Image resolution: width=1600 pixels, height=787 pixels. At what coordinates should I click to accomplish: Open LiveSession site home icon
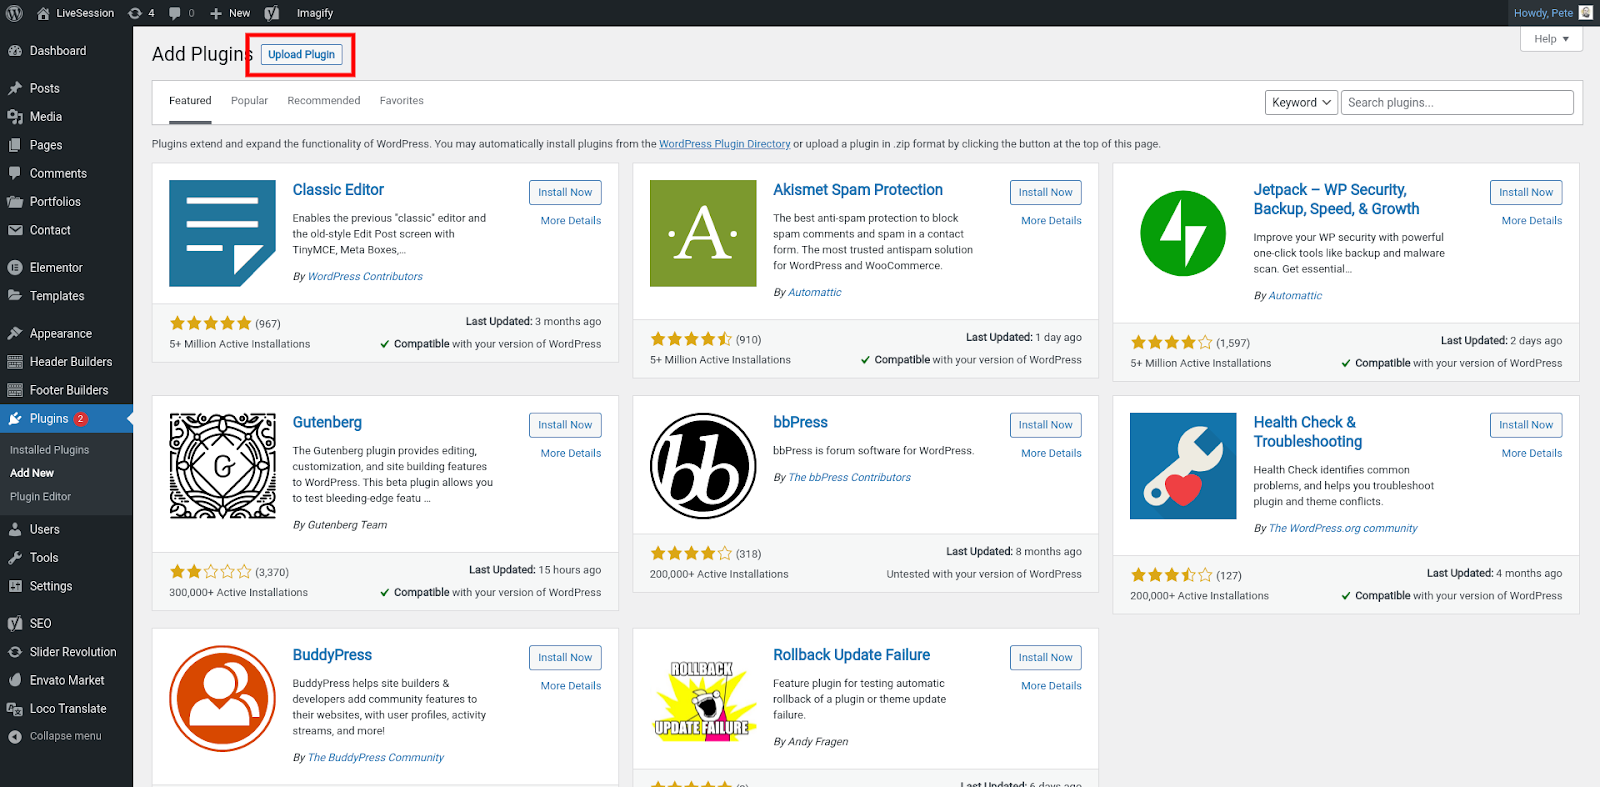click(43, 13)
